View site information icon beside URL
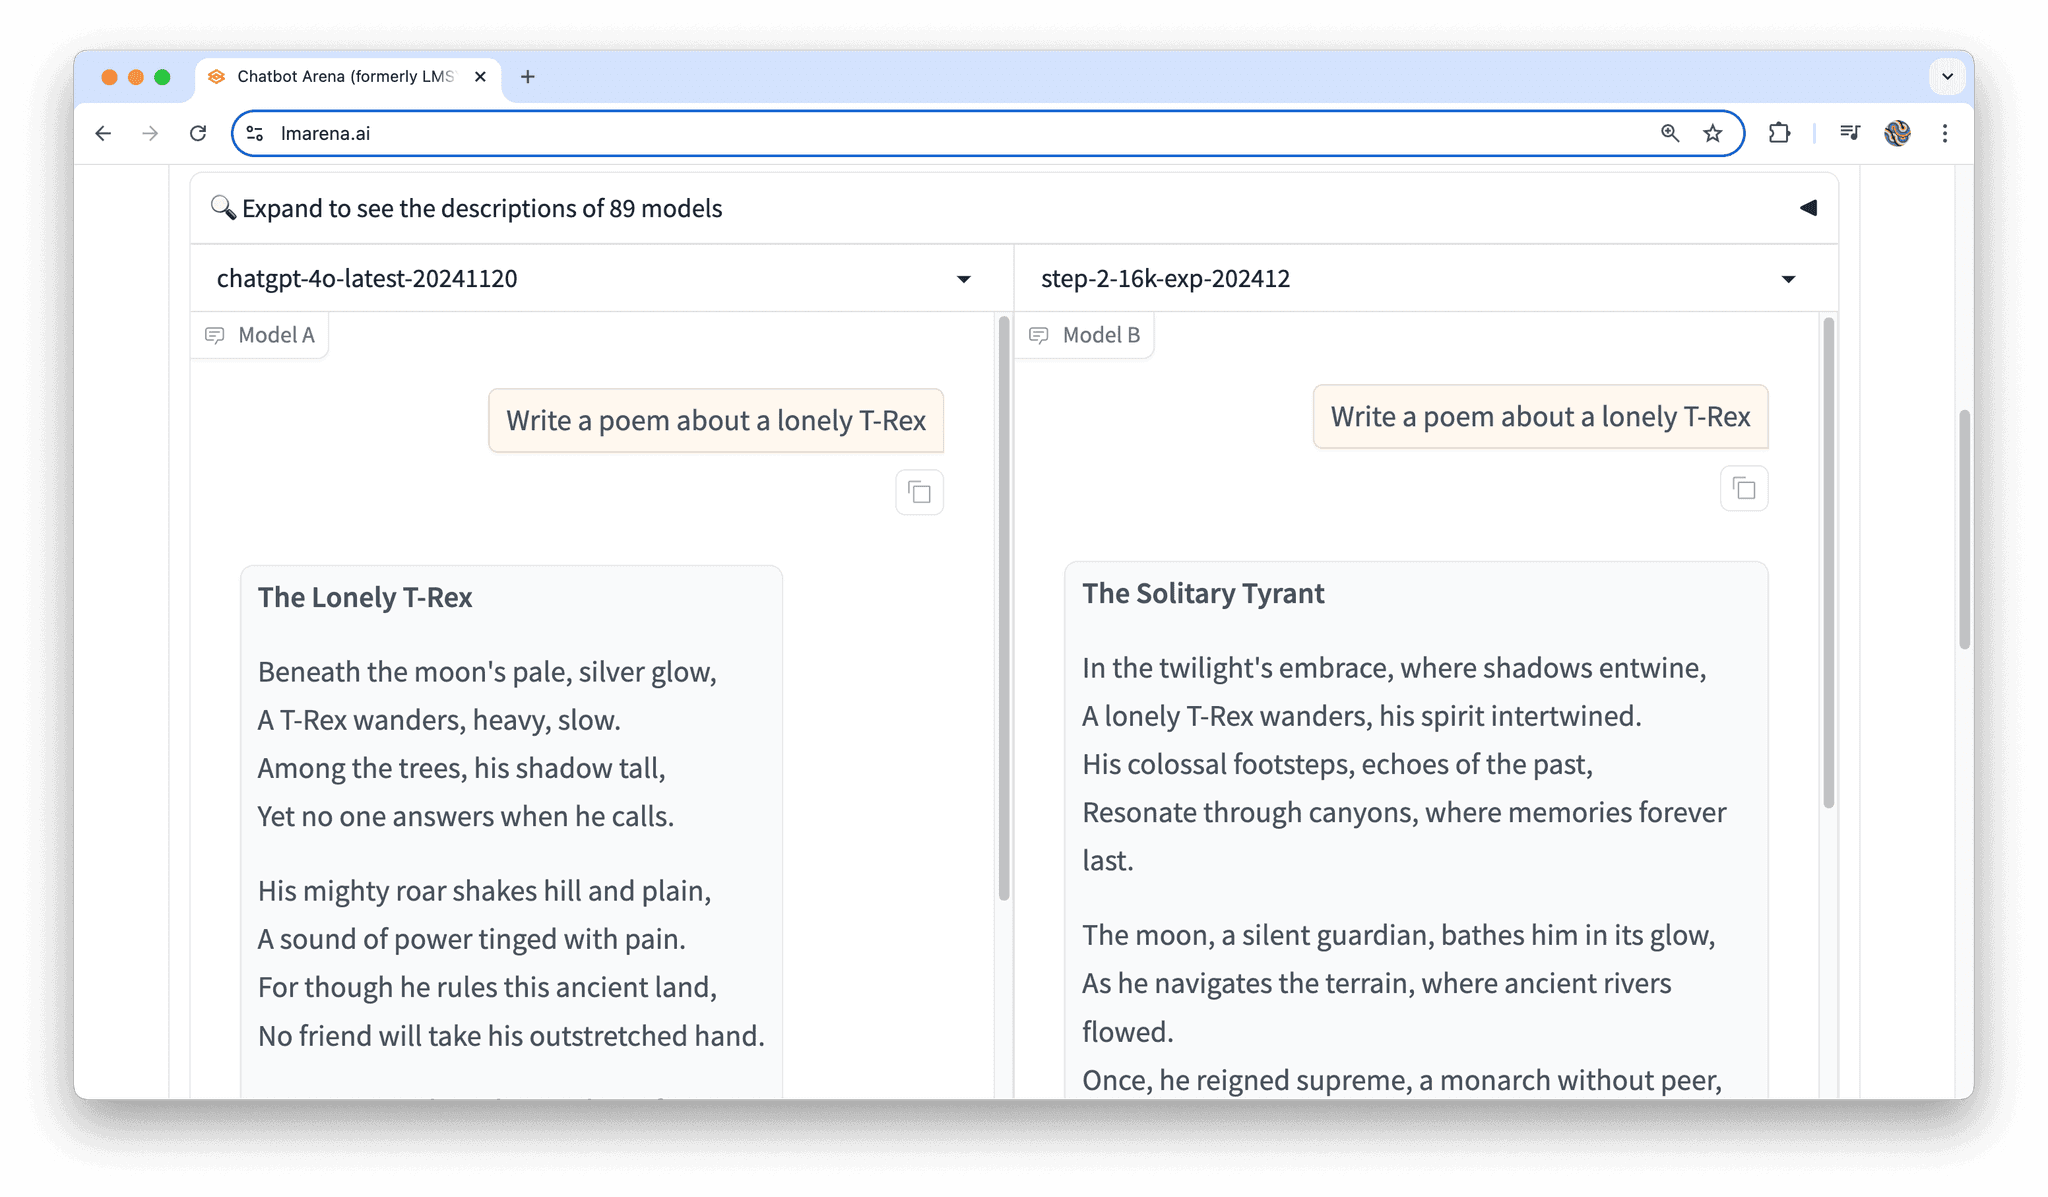The width and height of the screenshot is (2048, 1197). [x=255, y=133]
